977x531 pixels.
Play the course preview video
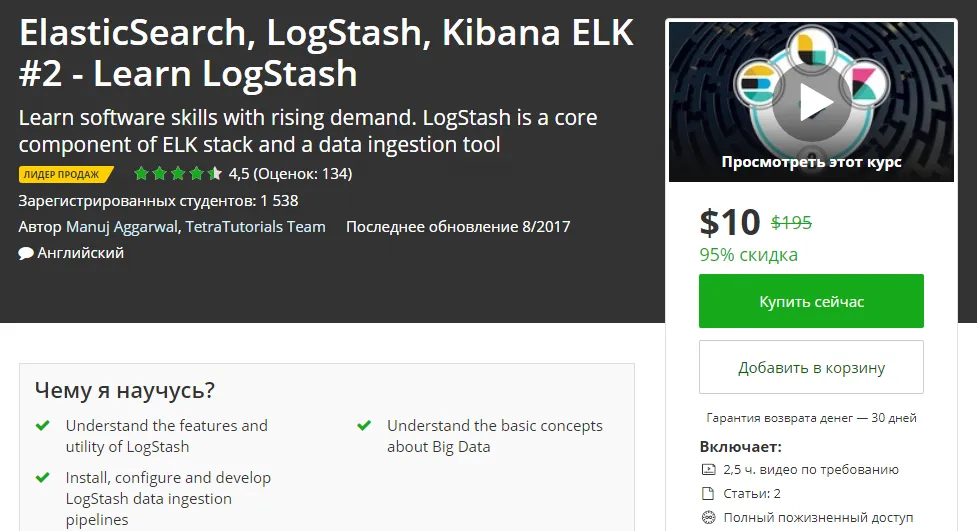click(815, 101)
